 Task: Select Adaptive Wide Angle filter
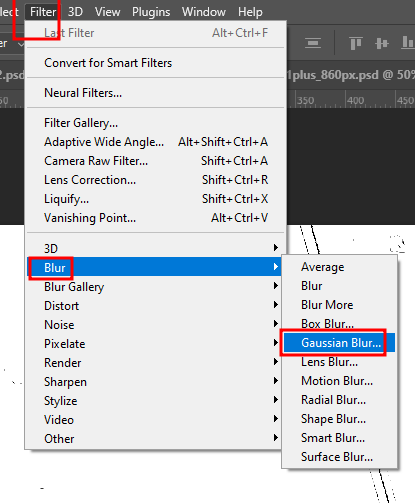(155, 142)
